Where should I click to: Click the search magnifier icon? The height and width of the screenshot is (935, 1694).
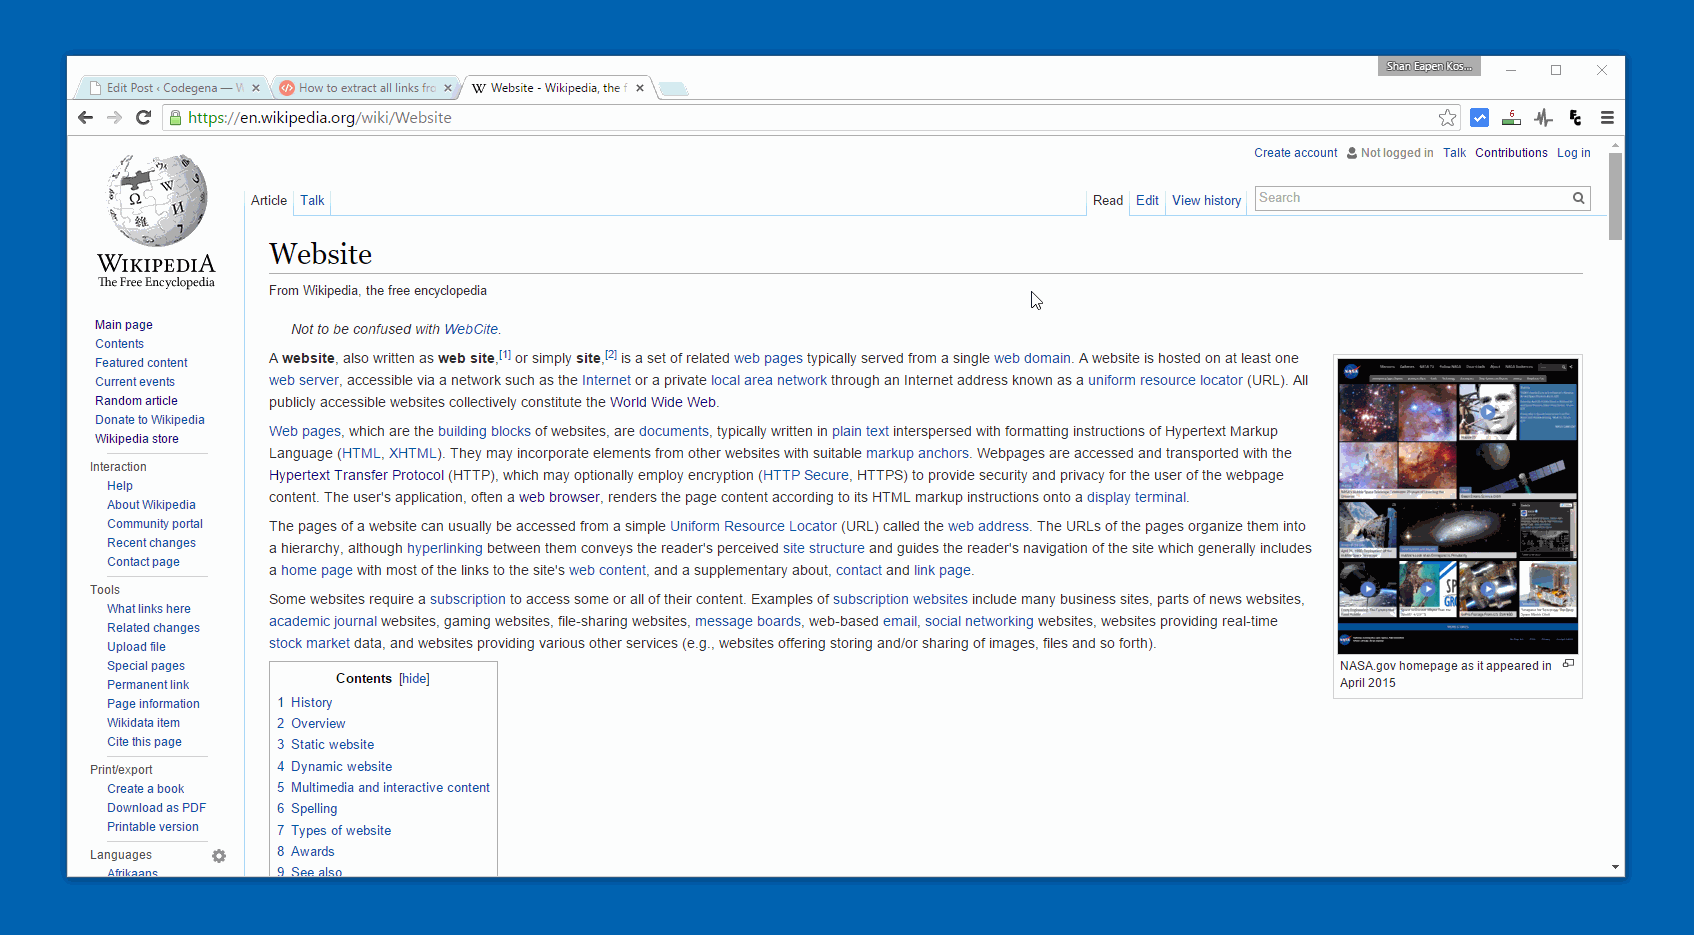1578,198
